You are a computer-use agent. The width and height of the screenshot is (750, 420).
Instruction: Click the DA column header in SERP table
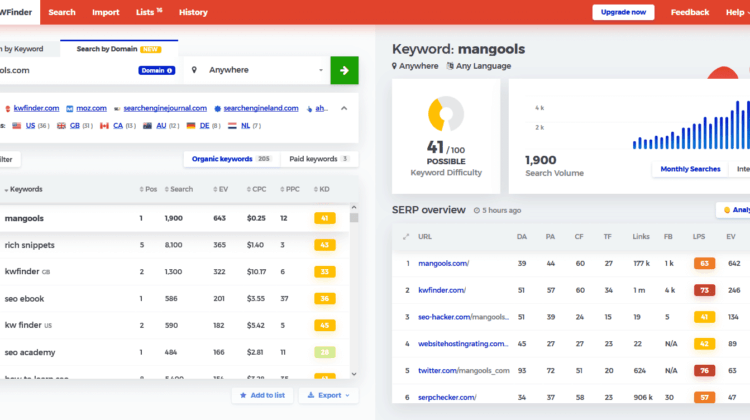pyautogui.click(x=521, y=237)
